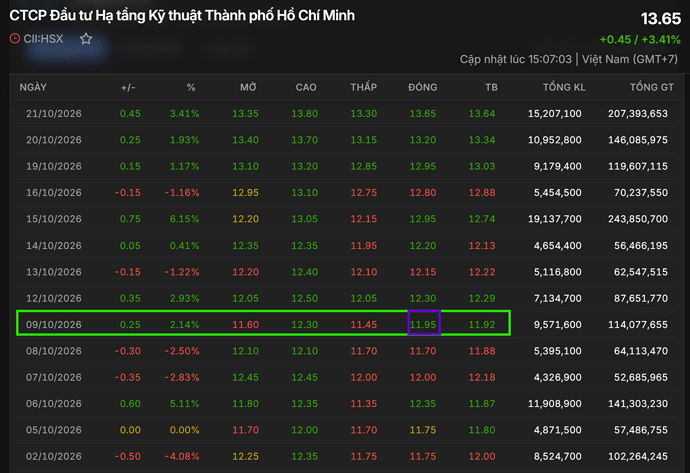Click the THẤP column header

point(363,87)
